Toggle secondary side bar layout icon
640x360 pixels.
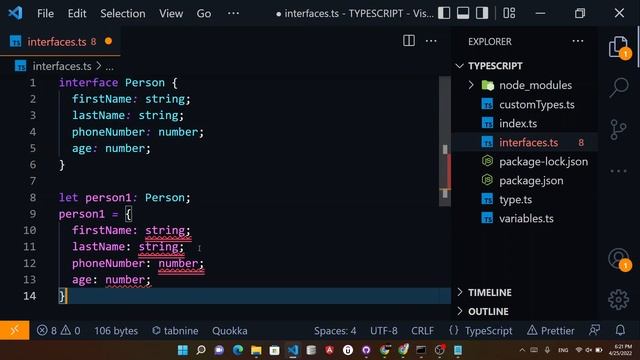482,13
